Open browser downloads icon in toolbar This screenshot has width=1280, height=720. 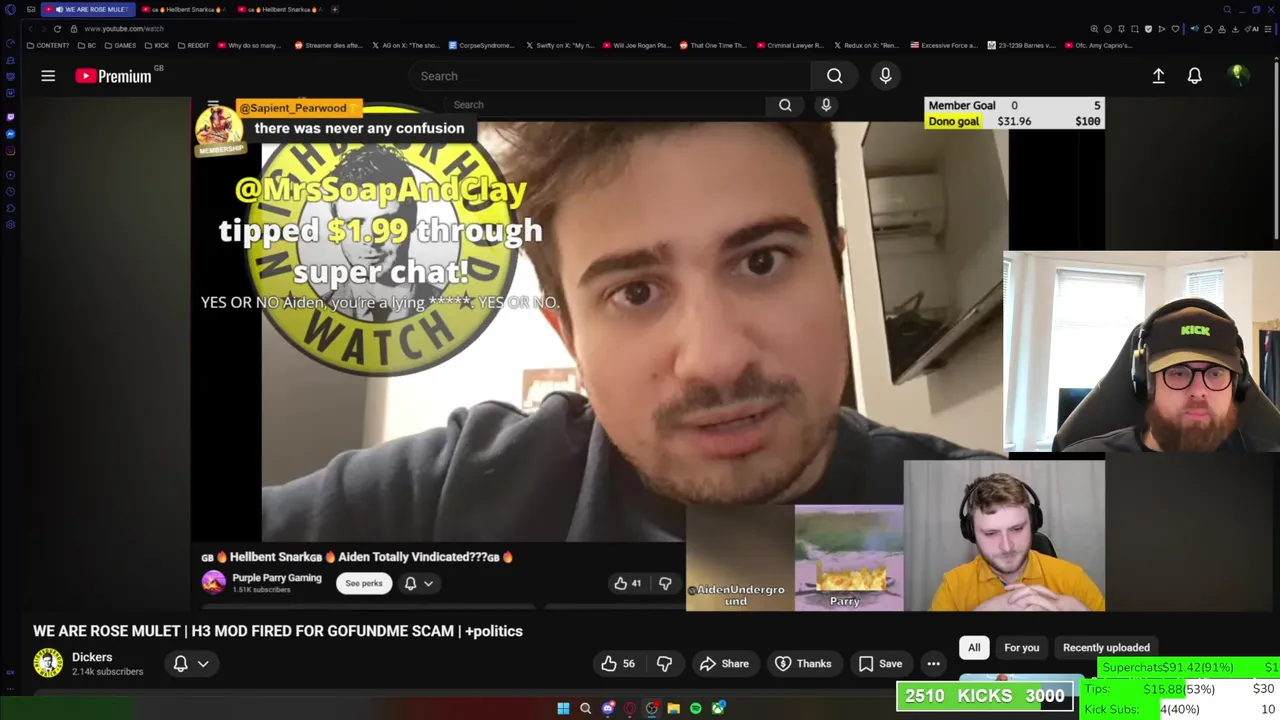tap(1235, 29)
